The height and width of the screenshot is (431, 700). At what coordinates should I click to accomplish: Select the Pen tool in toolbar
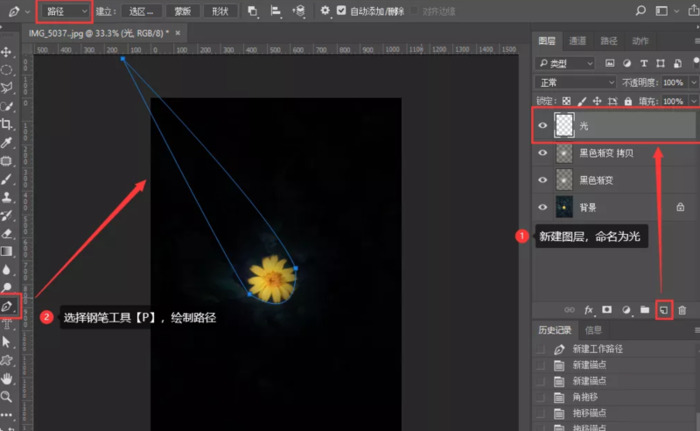(7, 306)
